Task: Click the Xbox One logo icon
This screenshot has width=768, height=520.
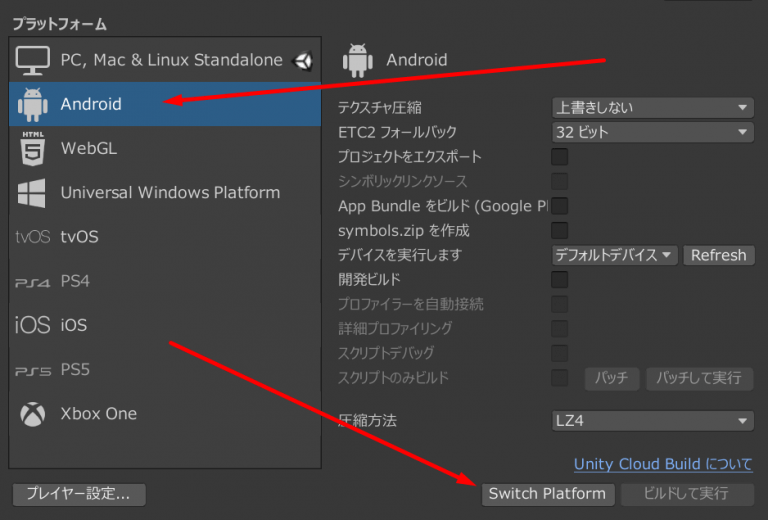Action: (33, 414)
